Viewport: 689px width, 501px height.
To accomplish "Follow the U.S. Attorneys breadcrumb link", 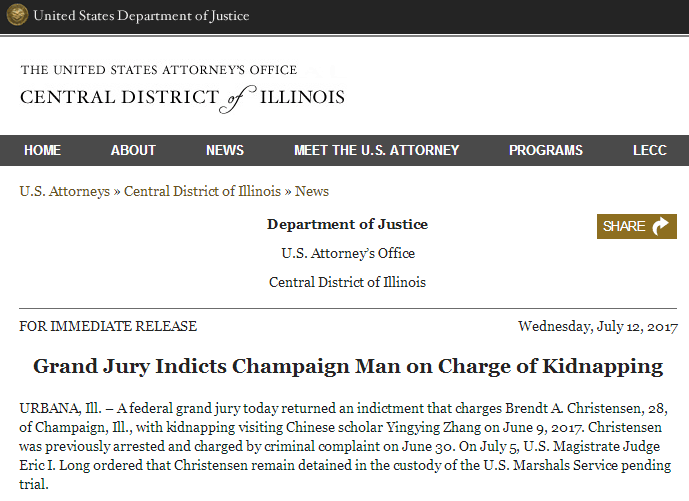I will (64, 191).
